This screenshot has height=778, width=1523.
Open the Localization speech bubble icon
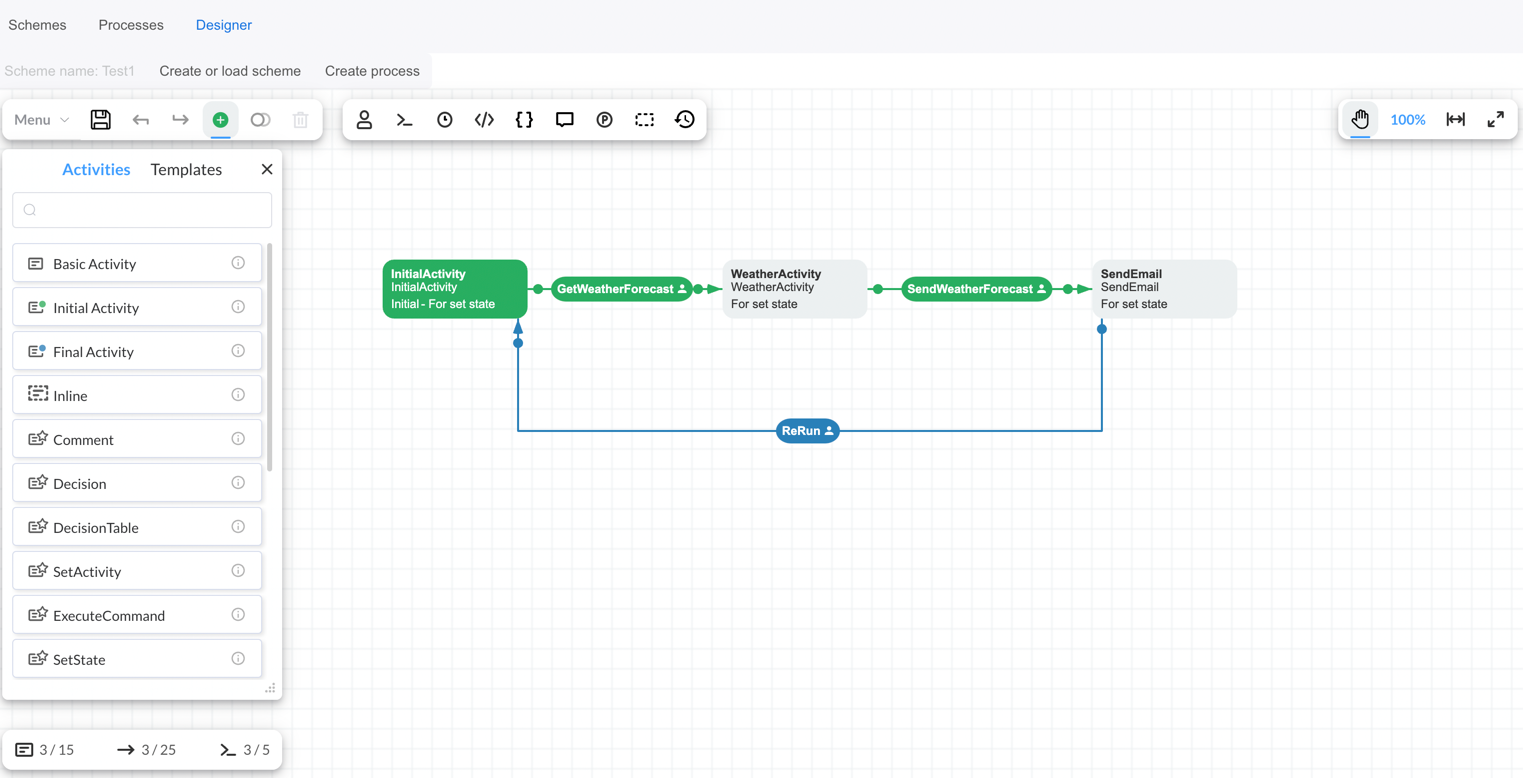(564, 120)
